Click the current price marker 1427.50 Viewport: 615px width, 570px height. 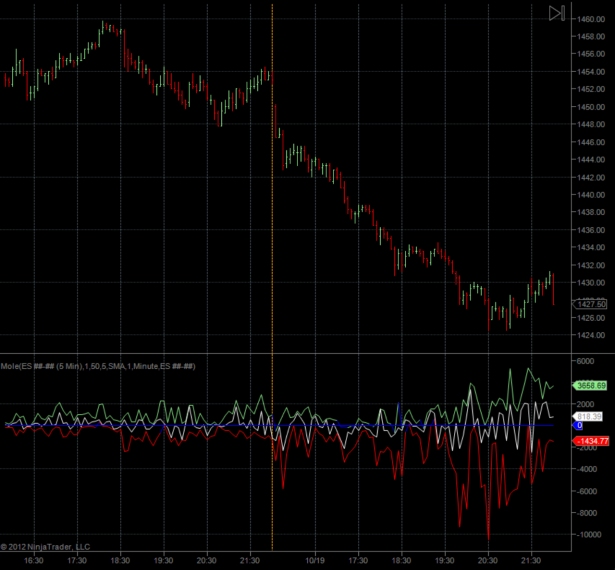[x=591, y=304]
